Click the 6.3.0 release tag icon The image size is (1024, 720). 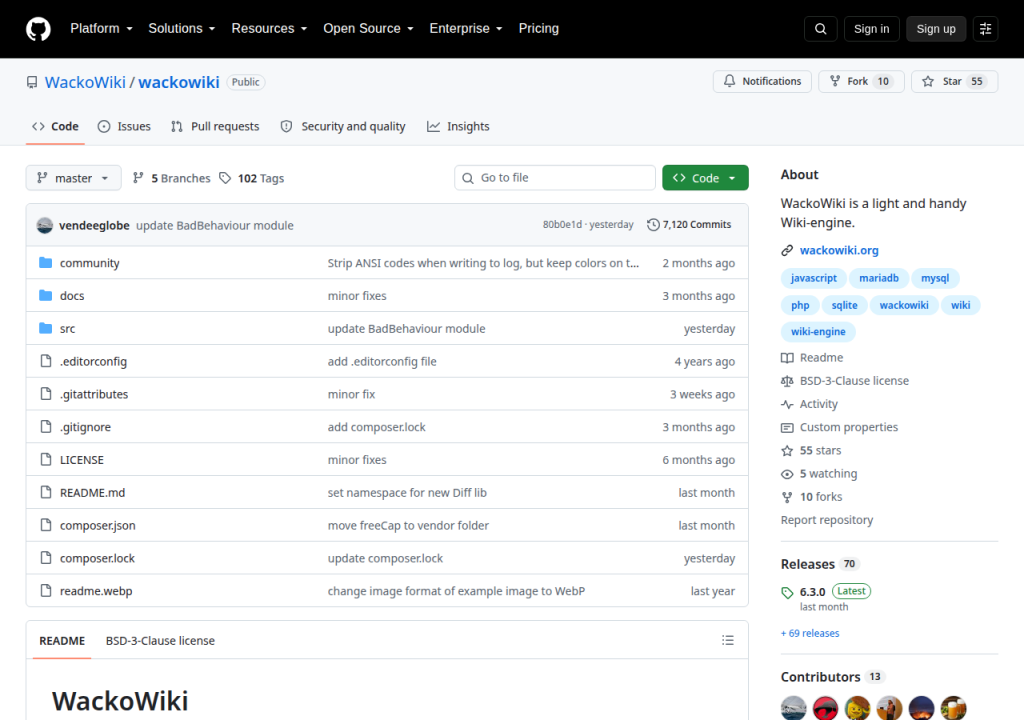[787, 593]
